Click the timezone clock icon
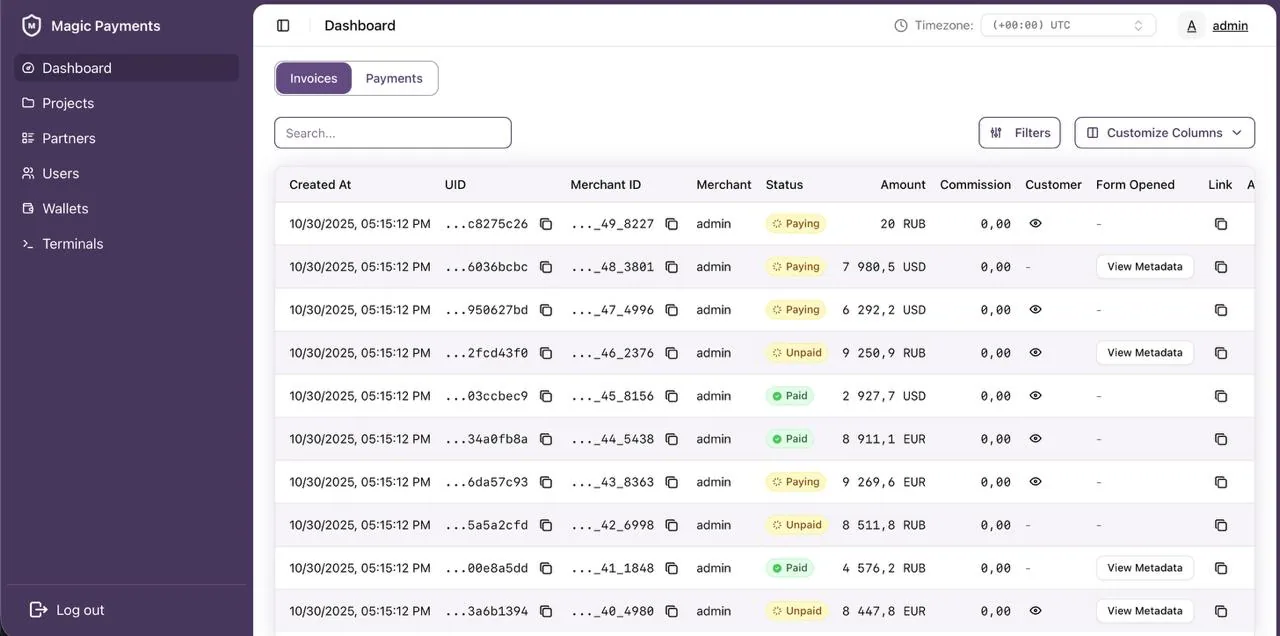Image resolution: width=1280 pixels, height=636 pixels. tap(901, 26)
